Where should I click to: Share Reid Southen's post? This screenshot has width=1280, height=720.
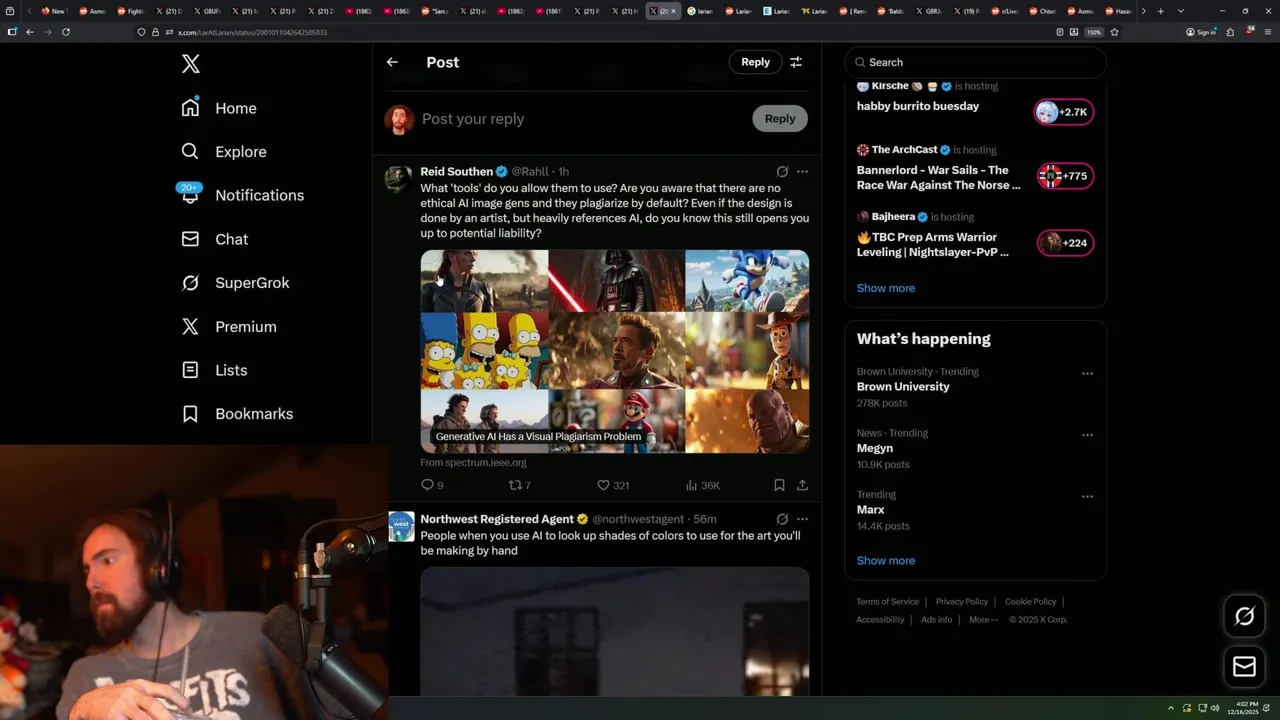(x=802, y=485)
